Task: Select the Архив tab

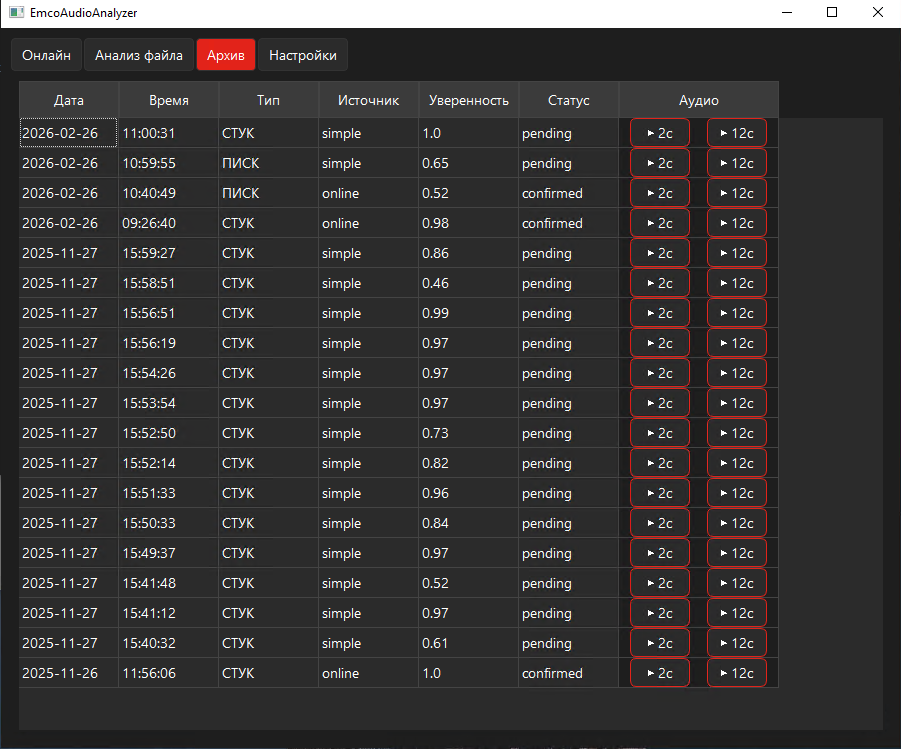Action: 226,55
